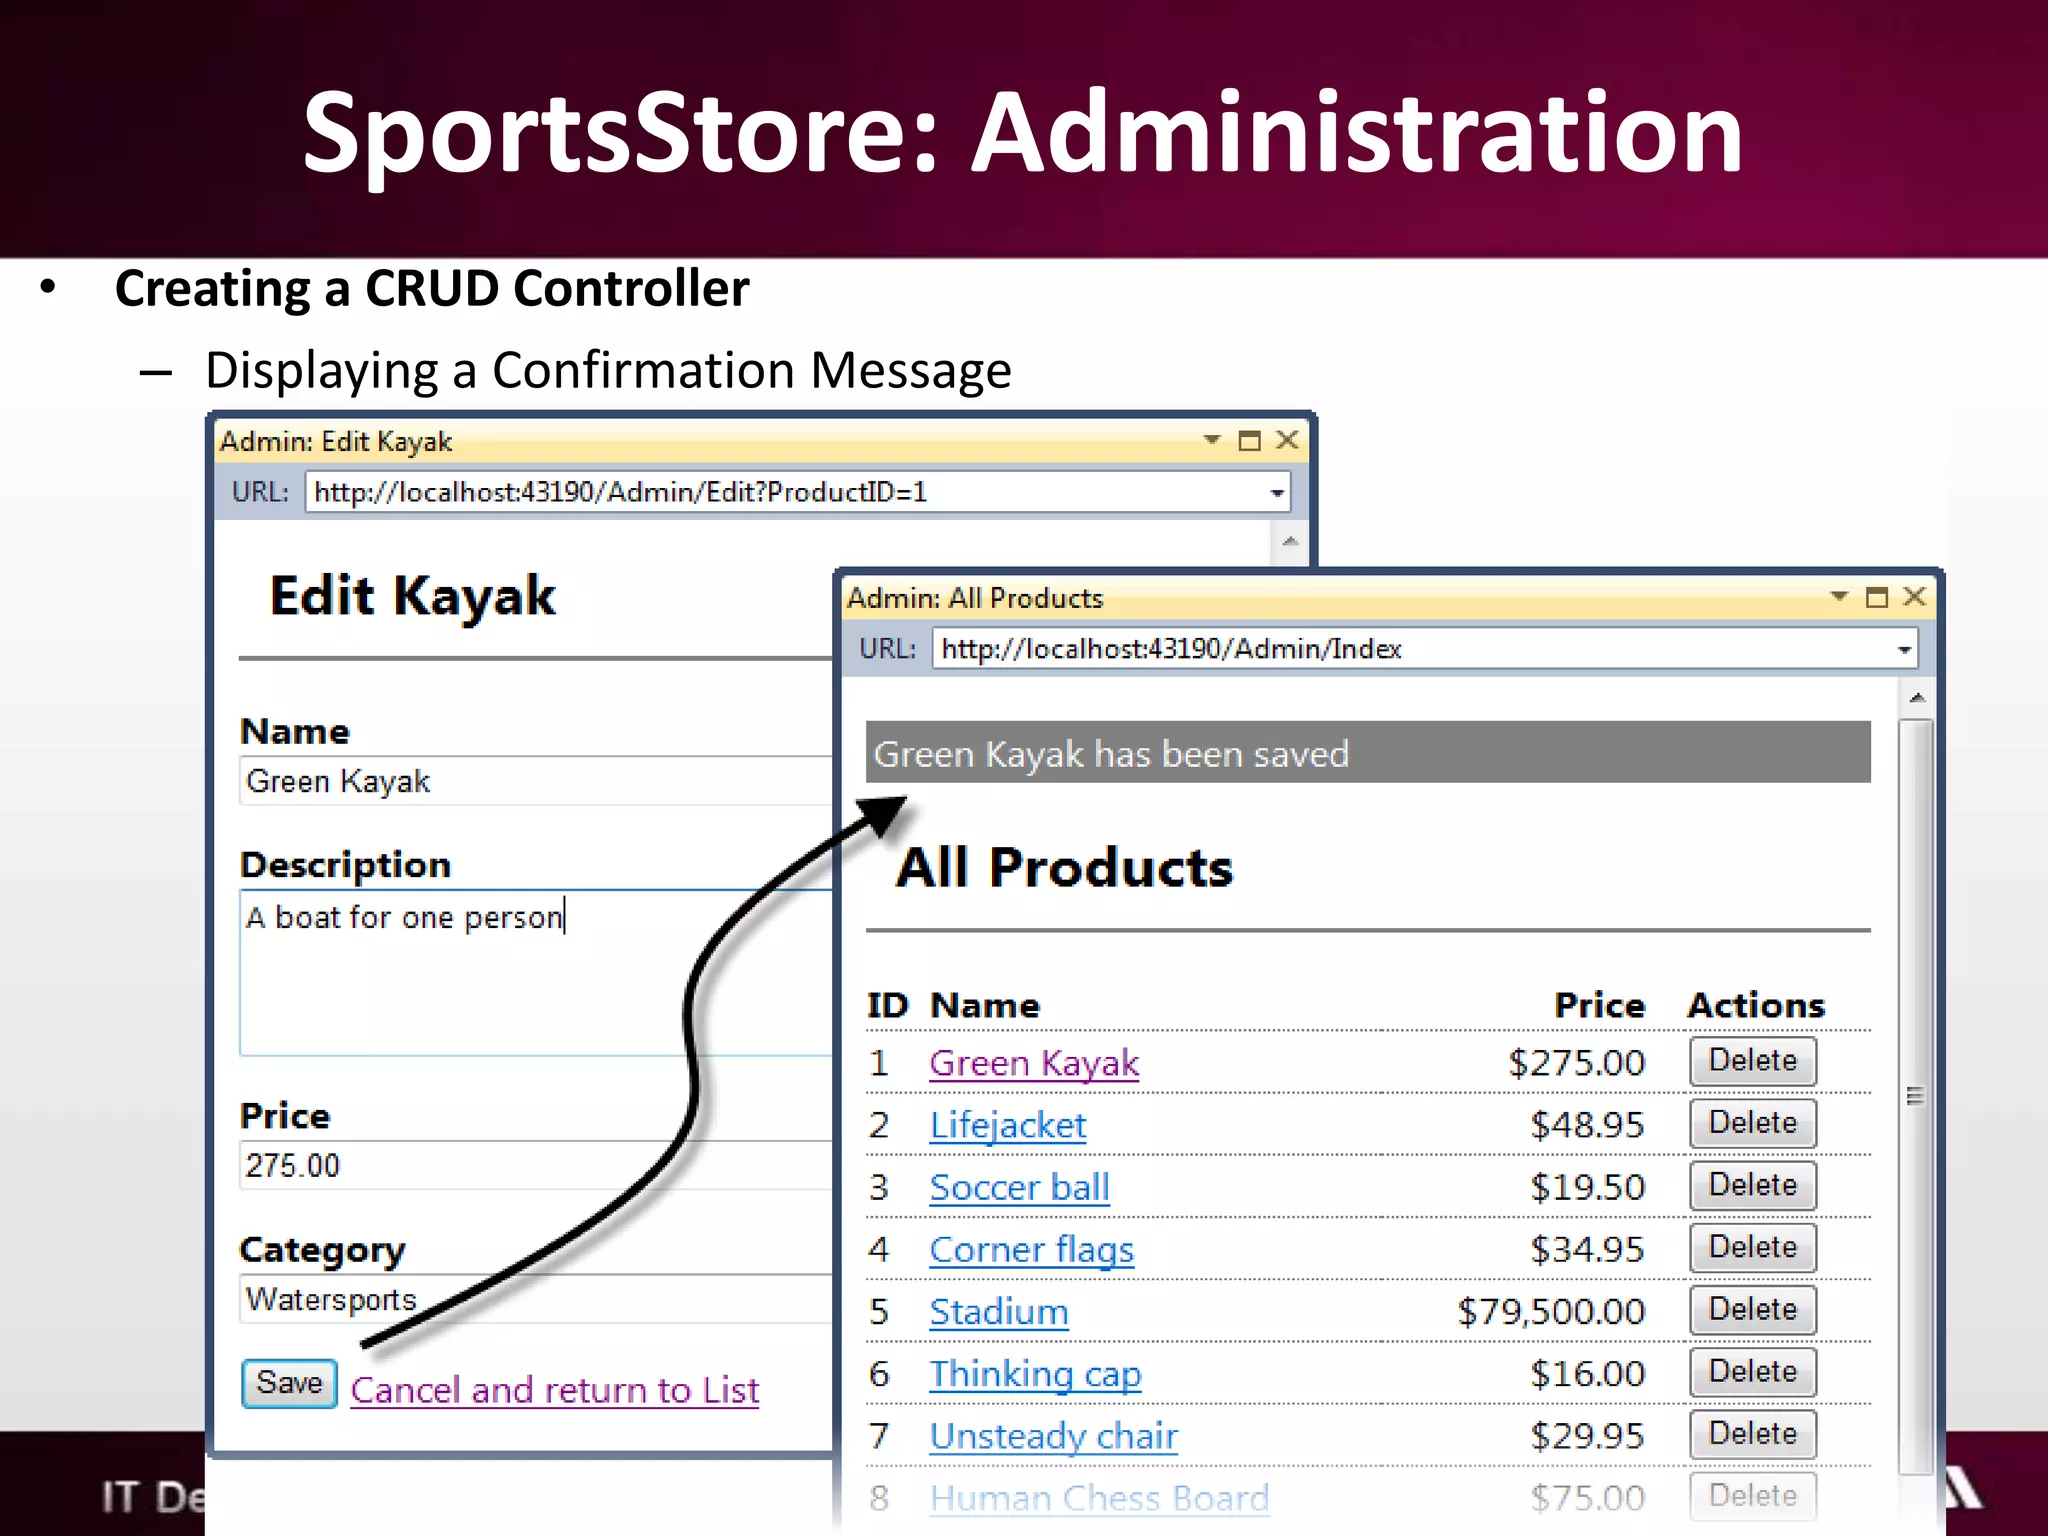Delete the Stadium product
The width and height of the screenshot is (2048, 1536).
click(1753, 1309)
